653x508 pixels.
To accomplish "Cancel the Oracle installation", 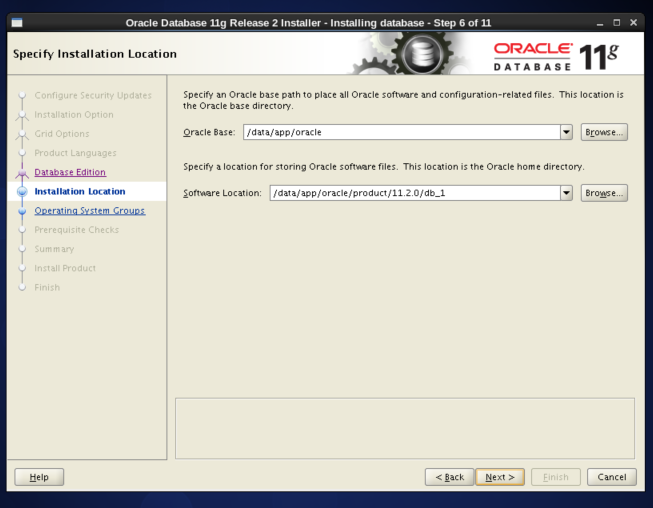I will click(611, 477).
